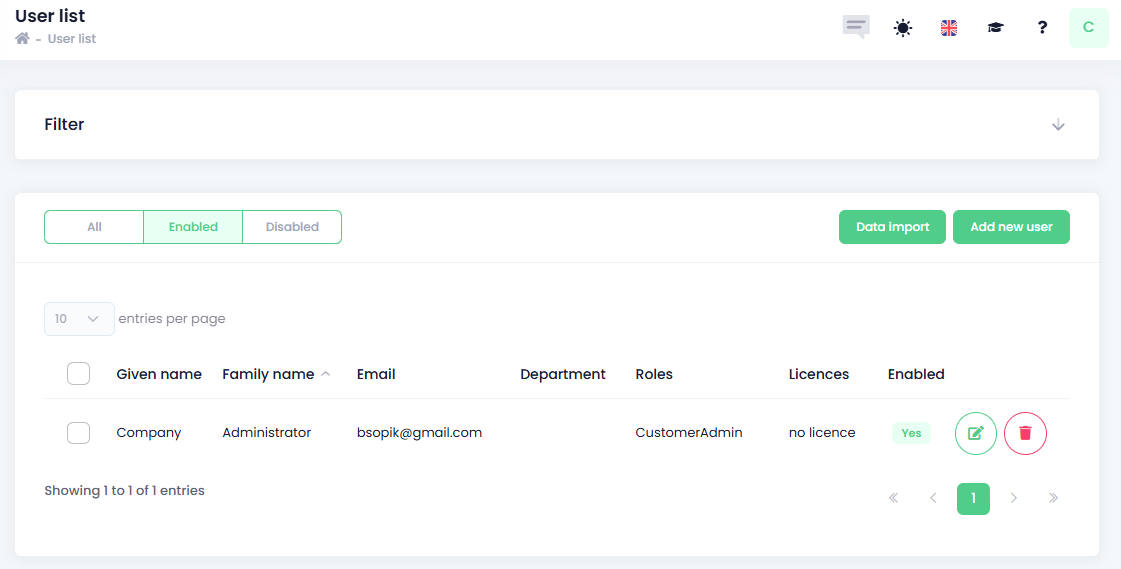Viewport: 1121px width, 569px height.
Task: Check the Company Administrator row checkbox
Action: coord(78,433)
